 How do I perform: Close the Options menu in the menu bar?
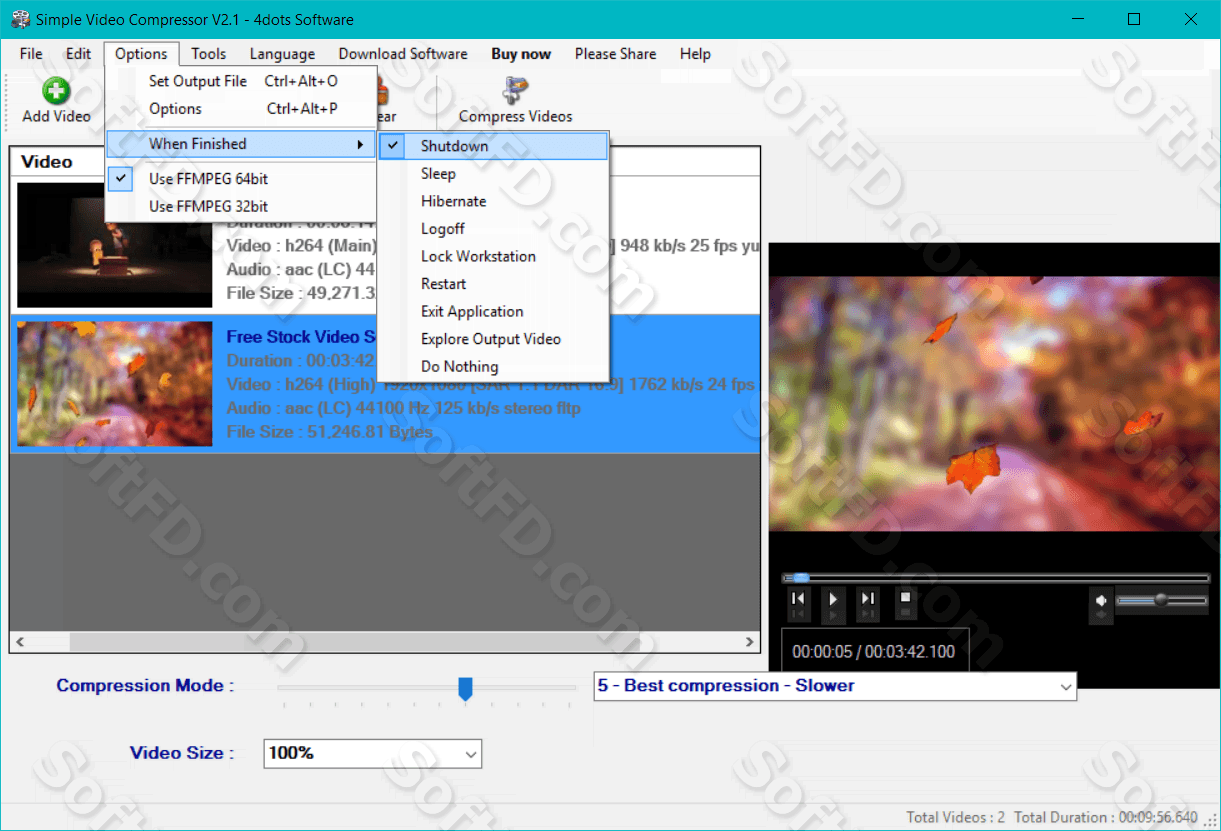(141, 54)
